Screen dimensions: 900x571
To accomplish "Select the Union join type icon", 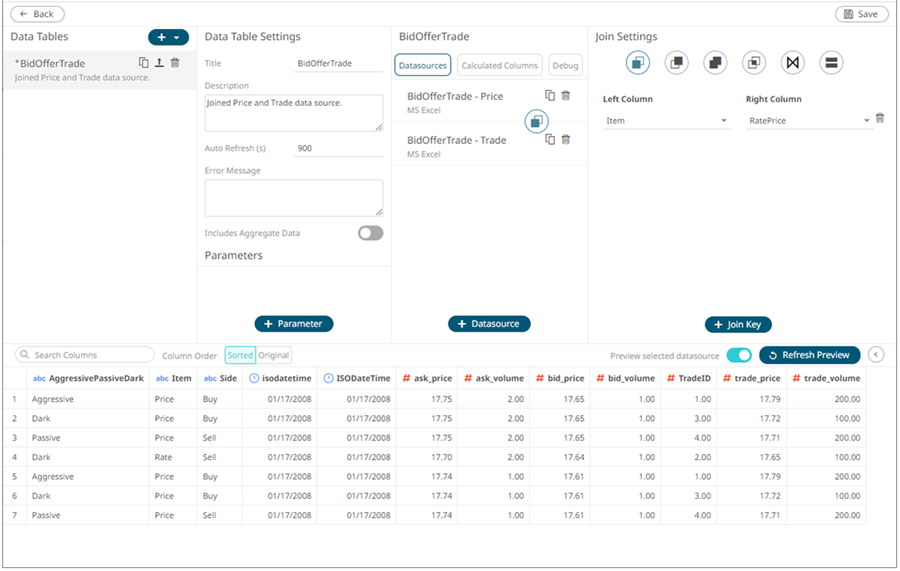I will (x=830, y=63).
